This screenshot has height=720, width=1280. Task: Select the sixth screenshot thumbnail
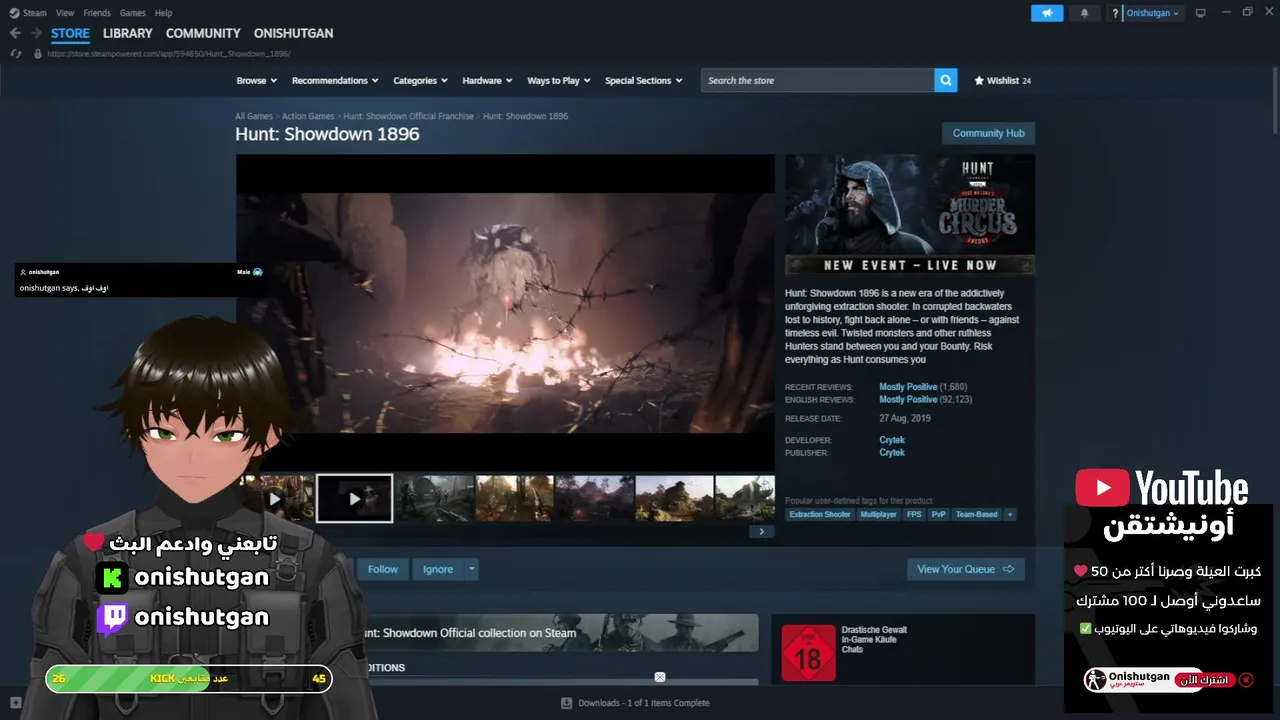[x=674, y=498]
